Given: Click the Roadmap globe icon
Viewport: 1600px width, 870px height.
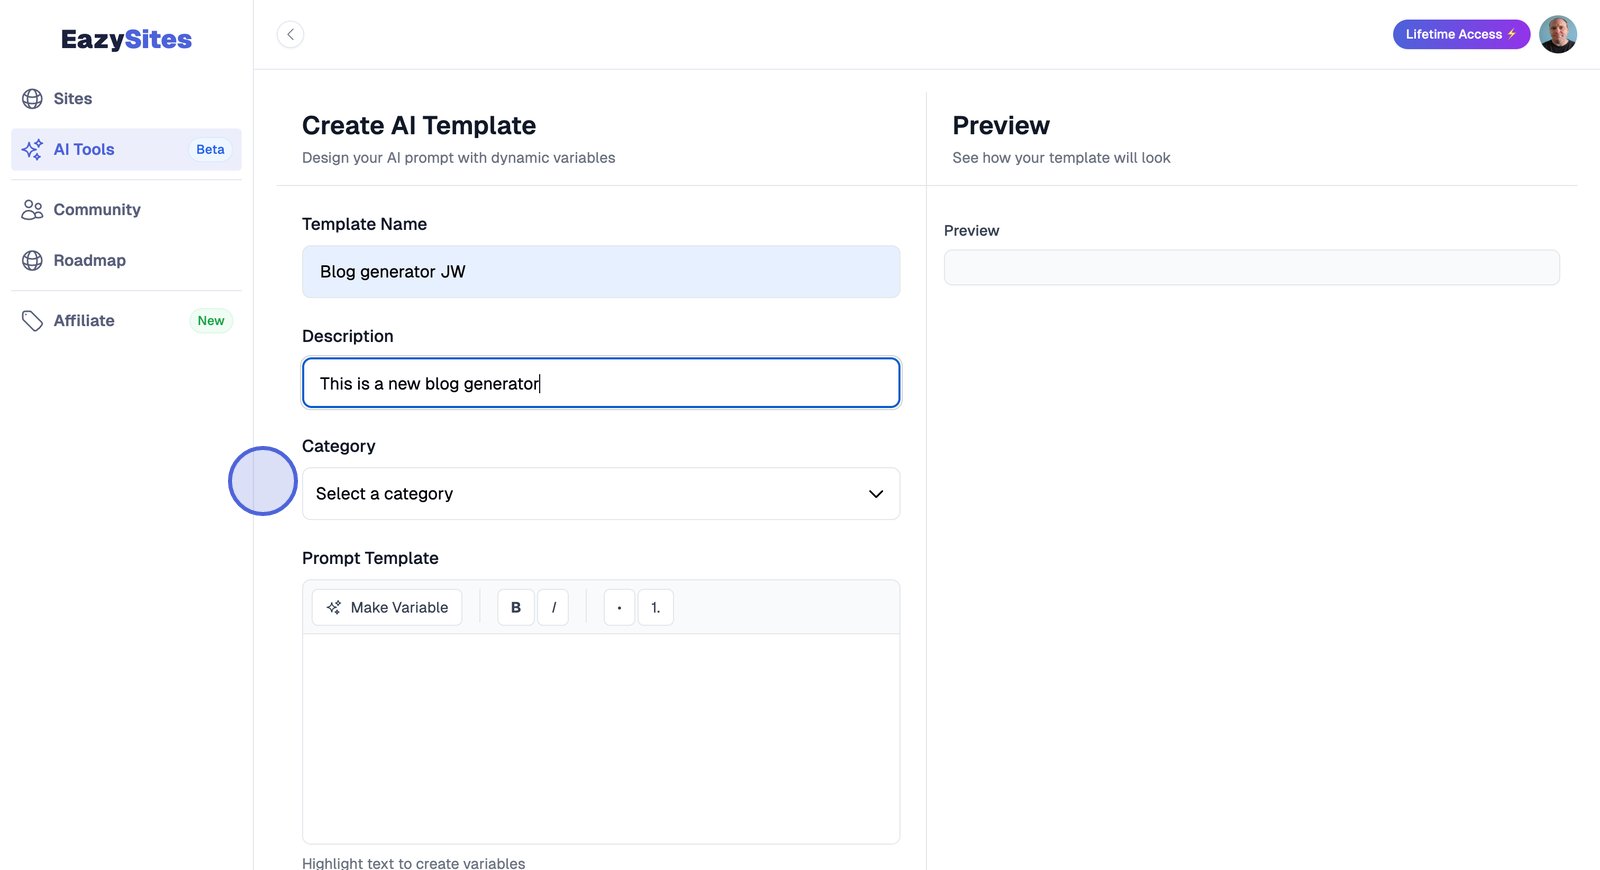Looking at the screenshot, I should coord(32,260).
